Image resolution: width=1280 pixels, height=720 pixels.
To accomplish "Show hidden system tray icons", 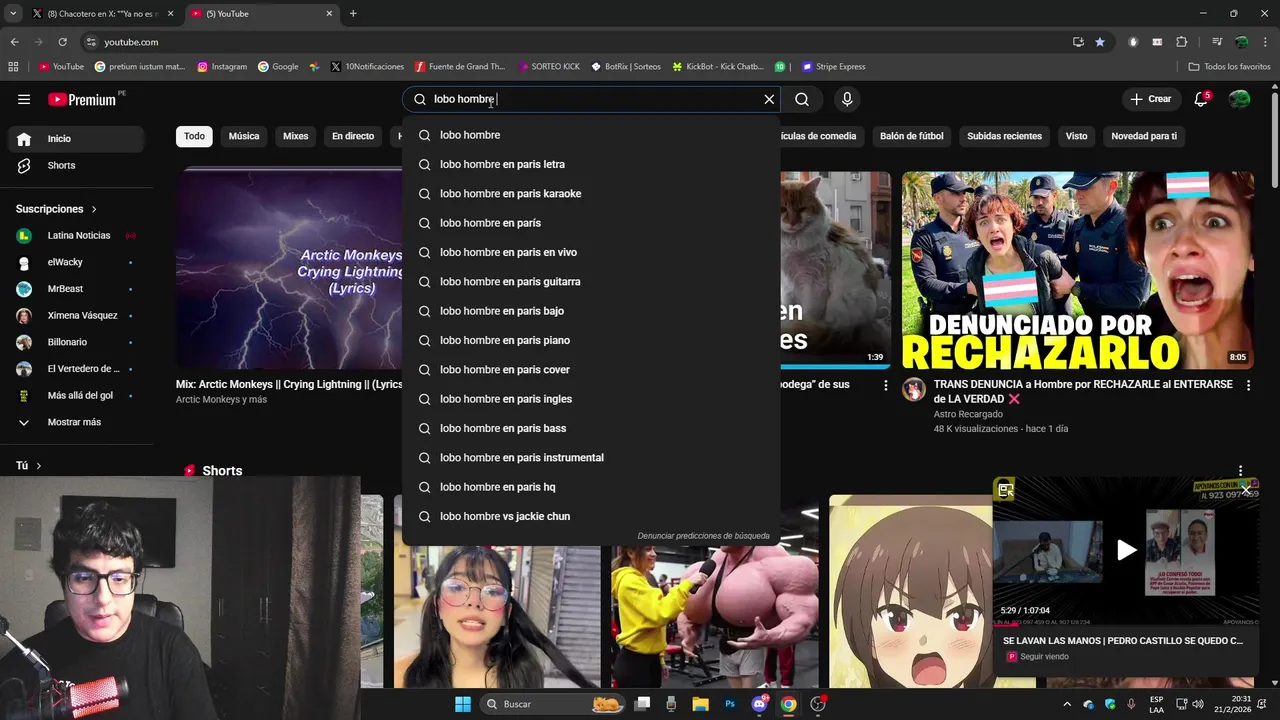I will (x=1067, y=704).
